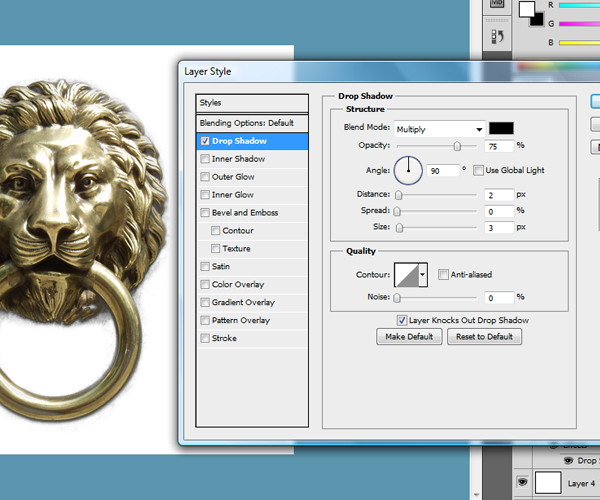Screen dimensions: 600x500
Task: Open the Blend Mode Multiply dropdown
Action: click(x=440, y=129)
